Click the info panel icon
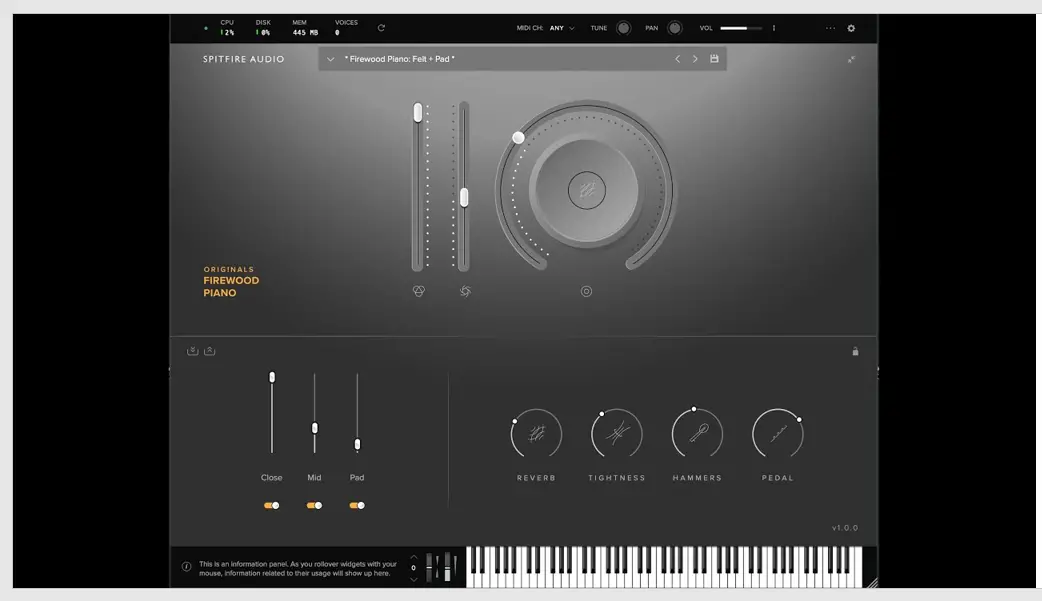 tap(187, 566)
